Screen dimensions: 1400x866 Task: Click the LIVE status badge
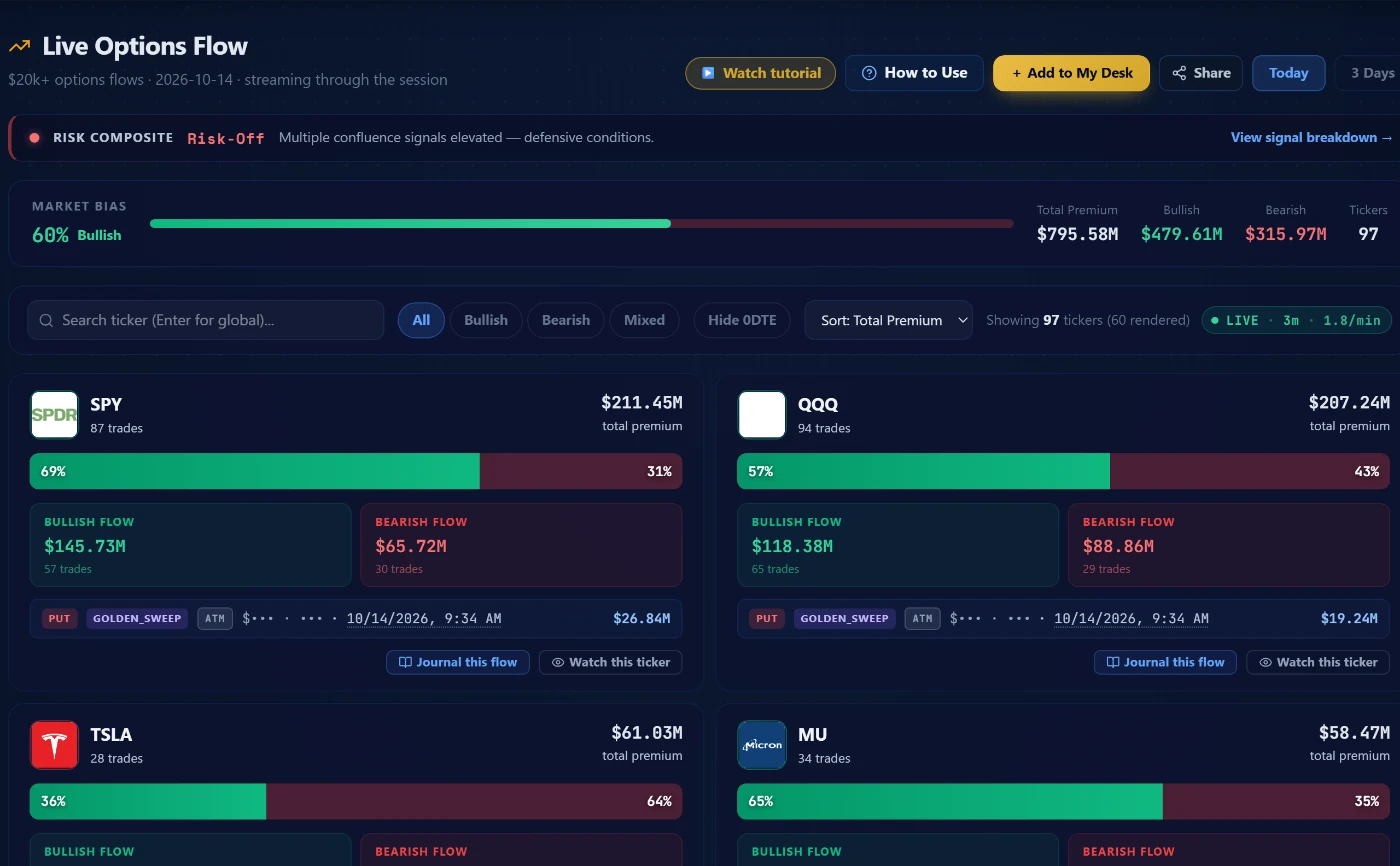(x=1297, y=320)
